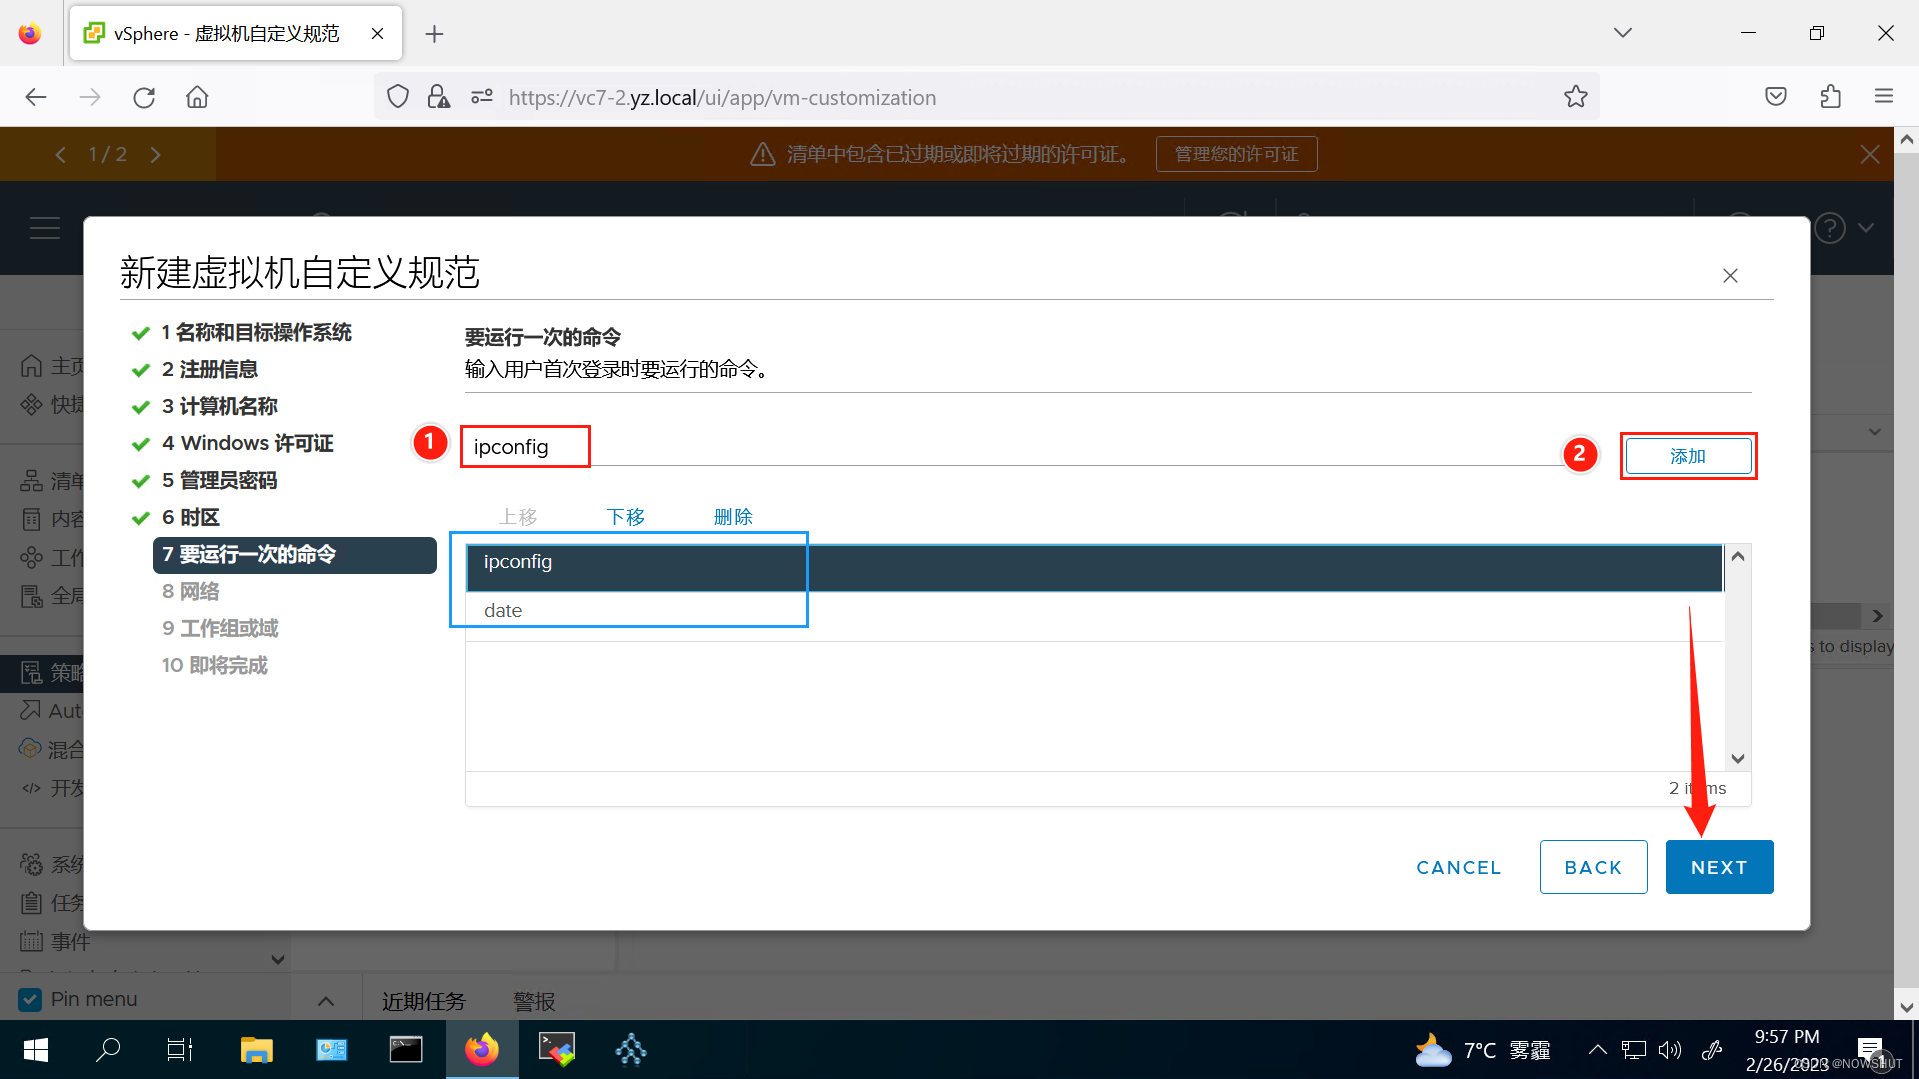Screen dimensions: 1919x1079
Task: Open taskbar clock and date
Action: (1787, 1050)
